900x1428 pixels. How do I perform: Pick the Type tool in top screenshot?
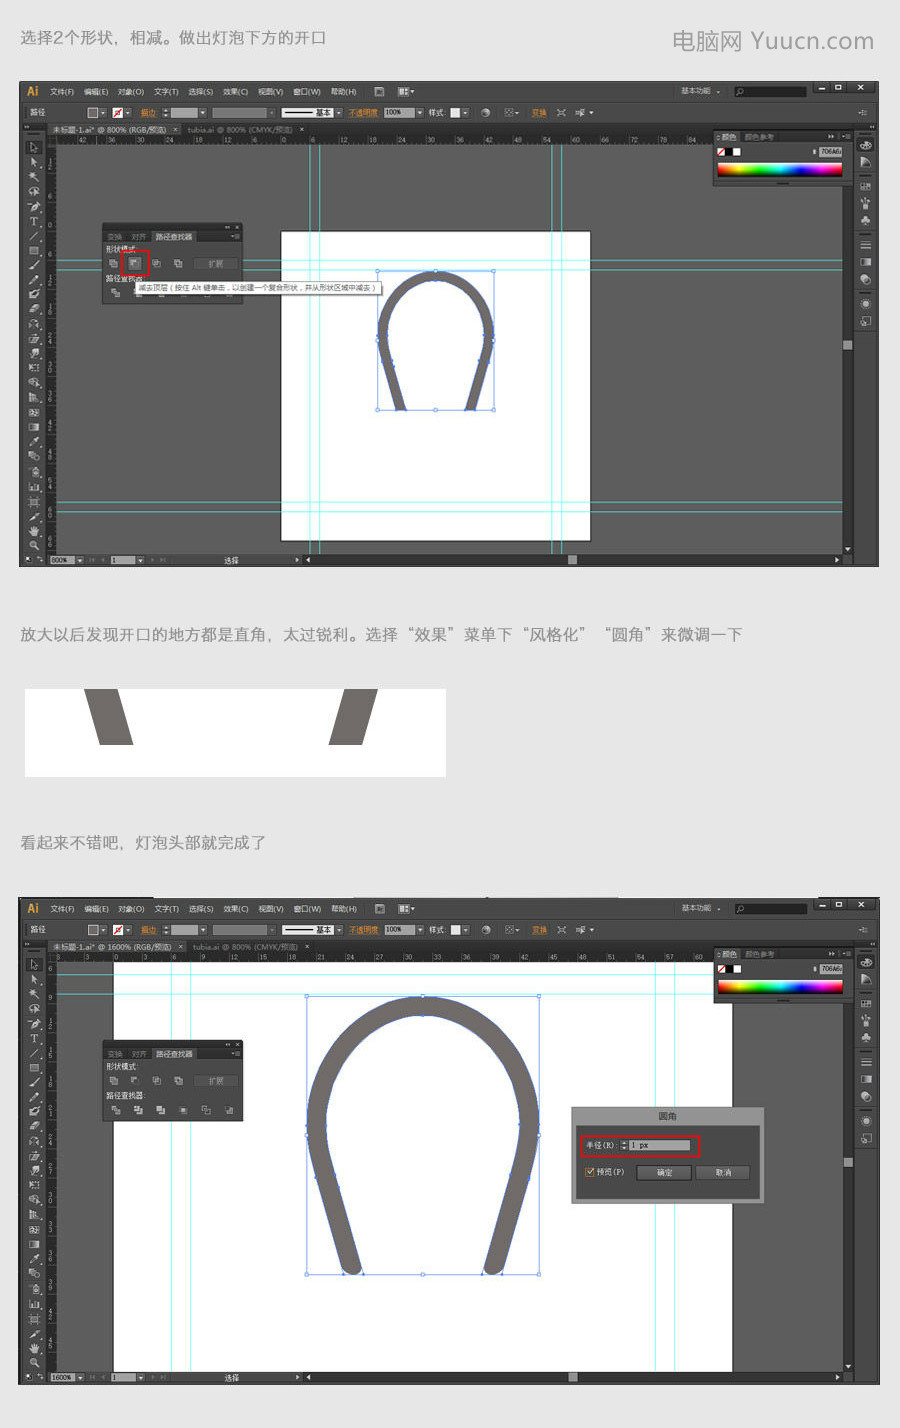click(34, 221)
